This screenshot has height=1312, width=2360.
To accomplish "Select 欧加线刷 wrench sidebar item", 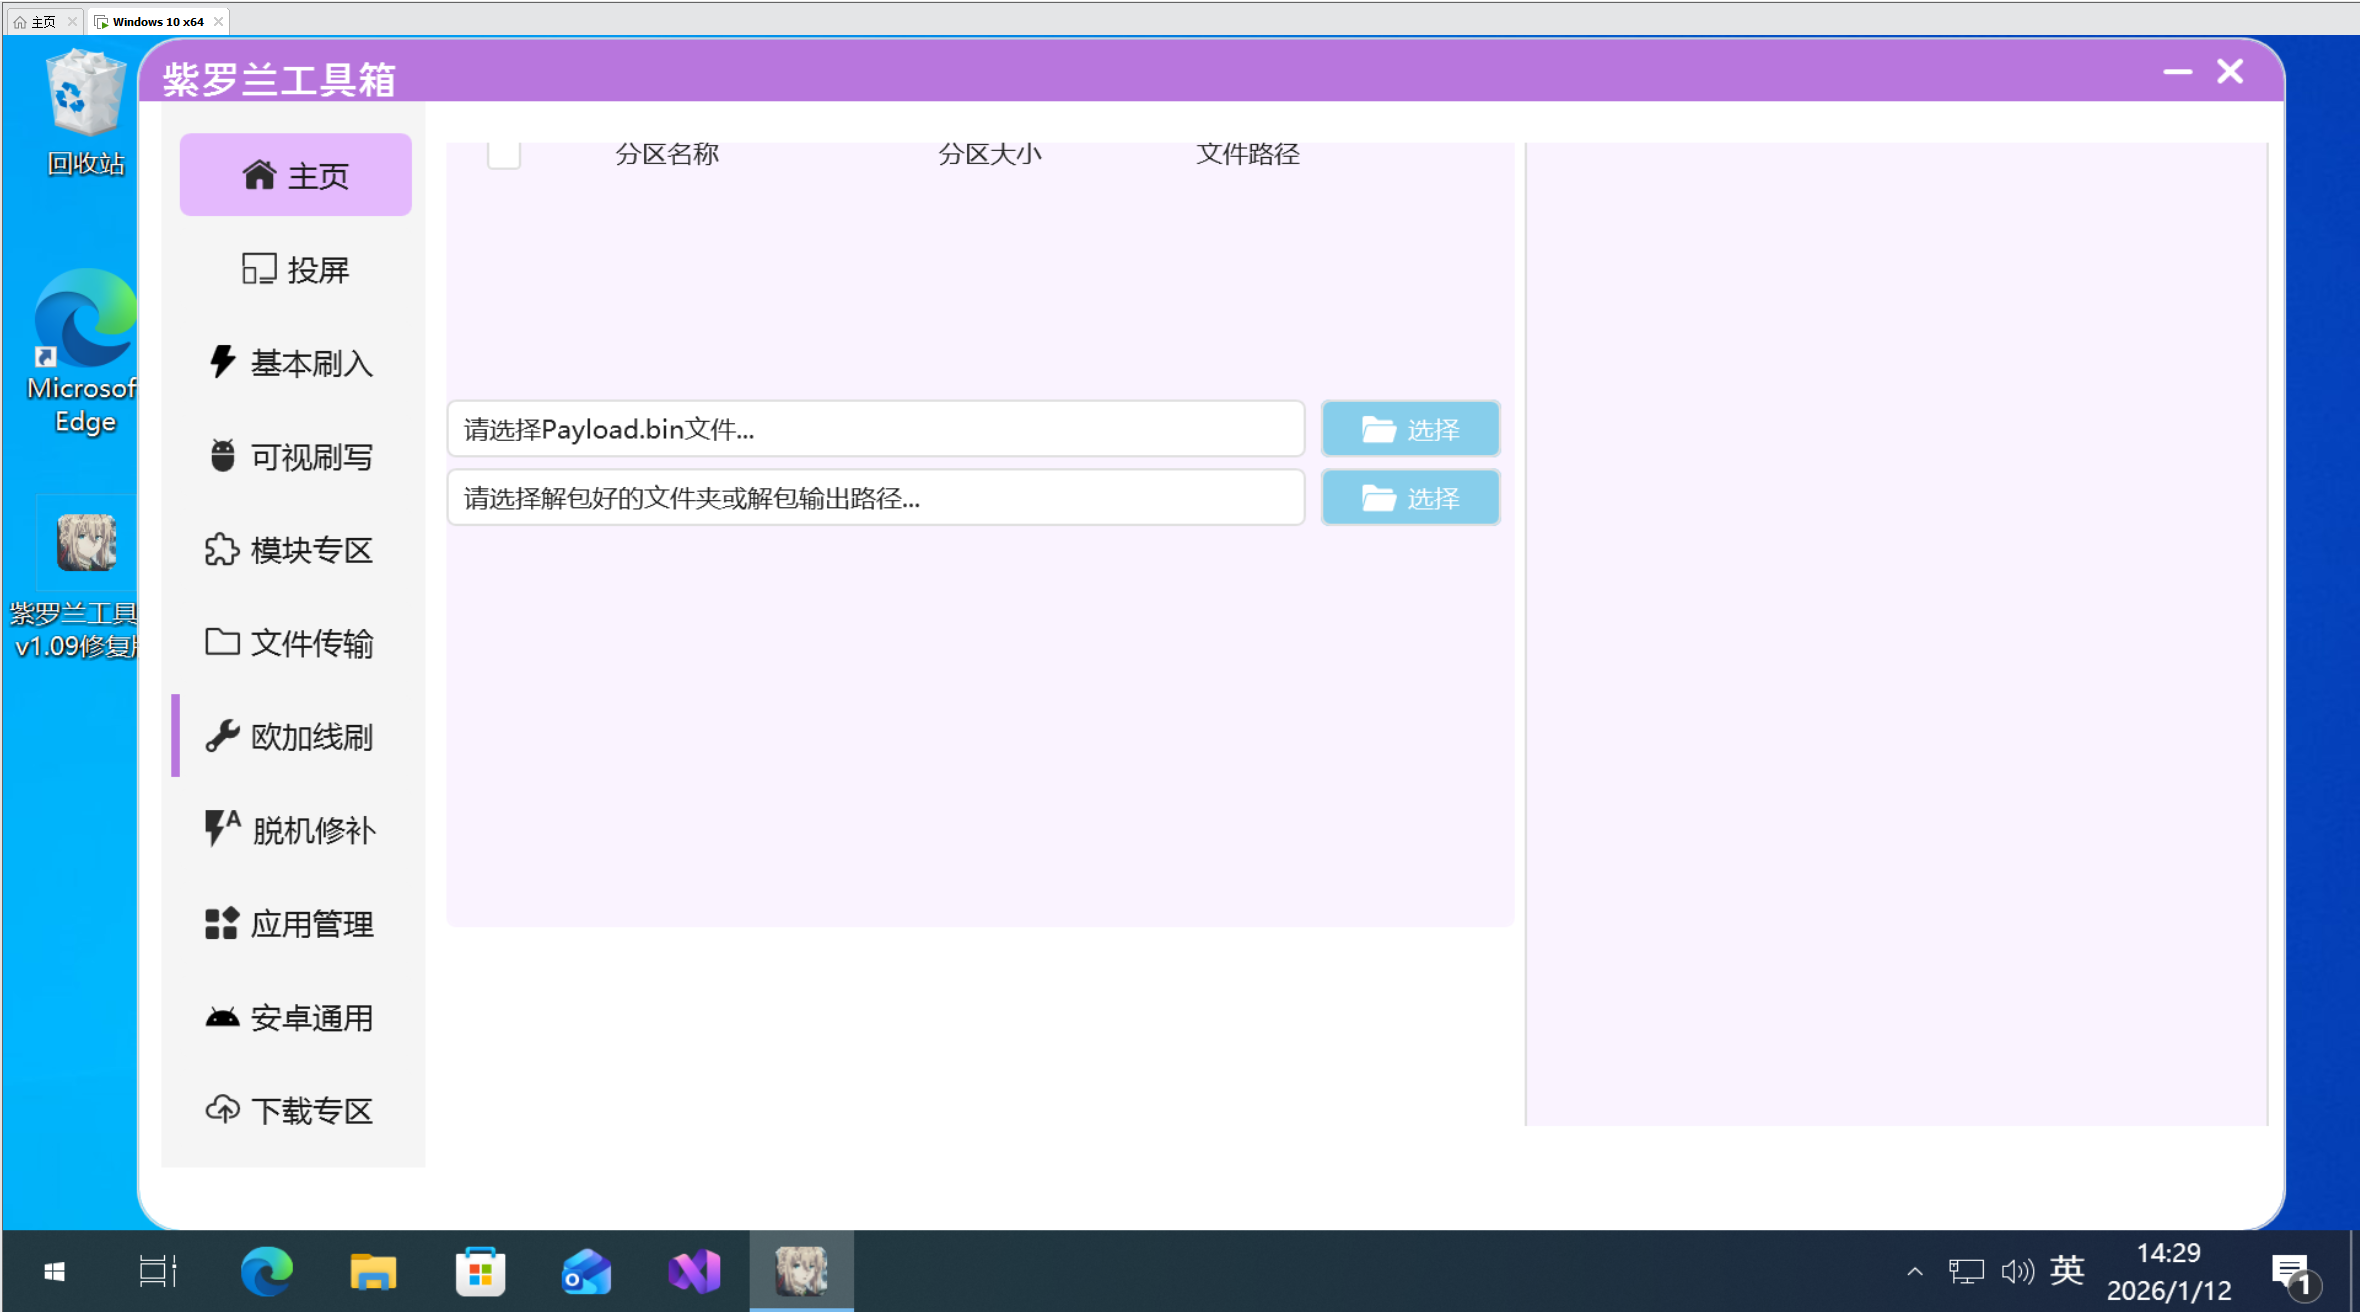I will (x=291, y=737).
